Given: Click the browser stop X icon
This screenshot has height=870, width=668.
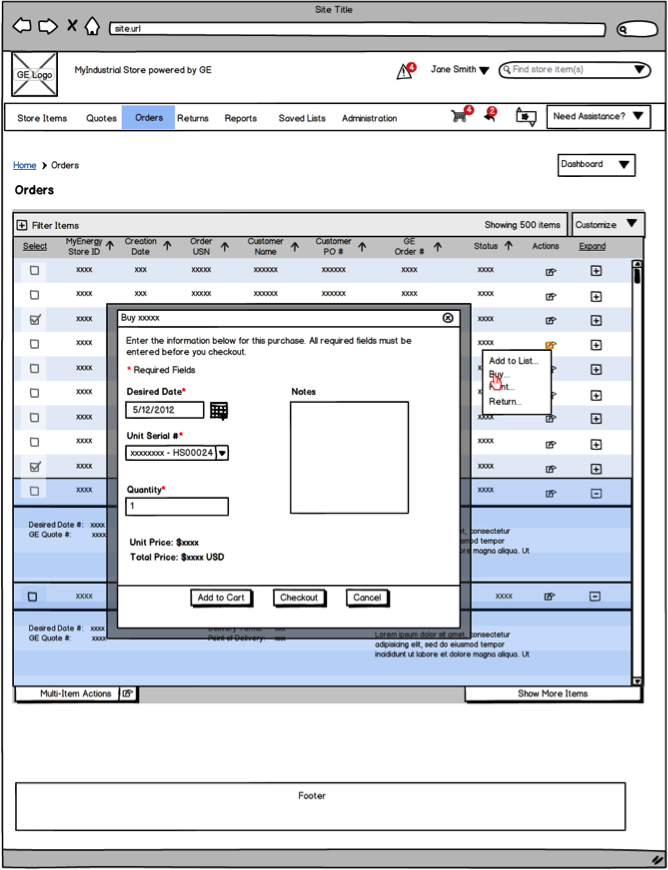Looking at the screenshot, I should pos(72,25).
